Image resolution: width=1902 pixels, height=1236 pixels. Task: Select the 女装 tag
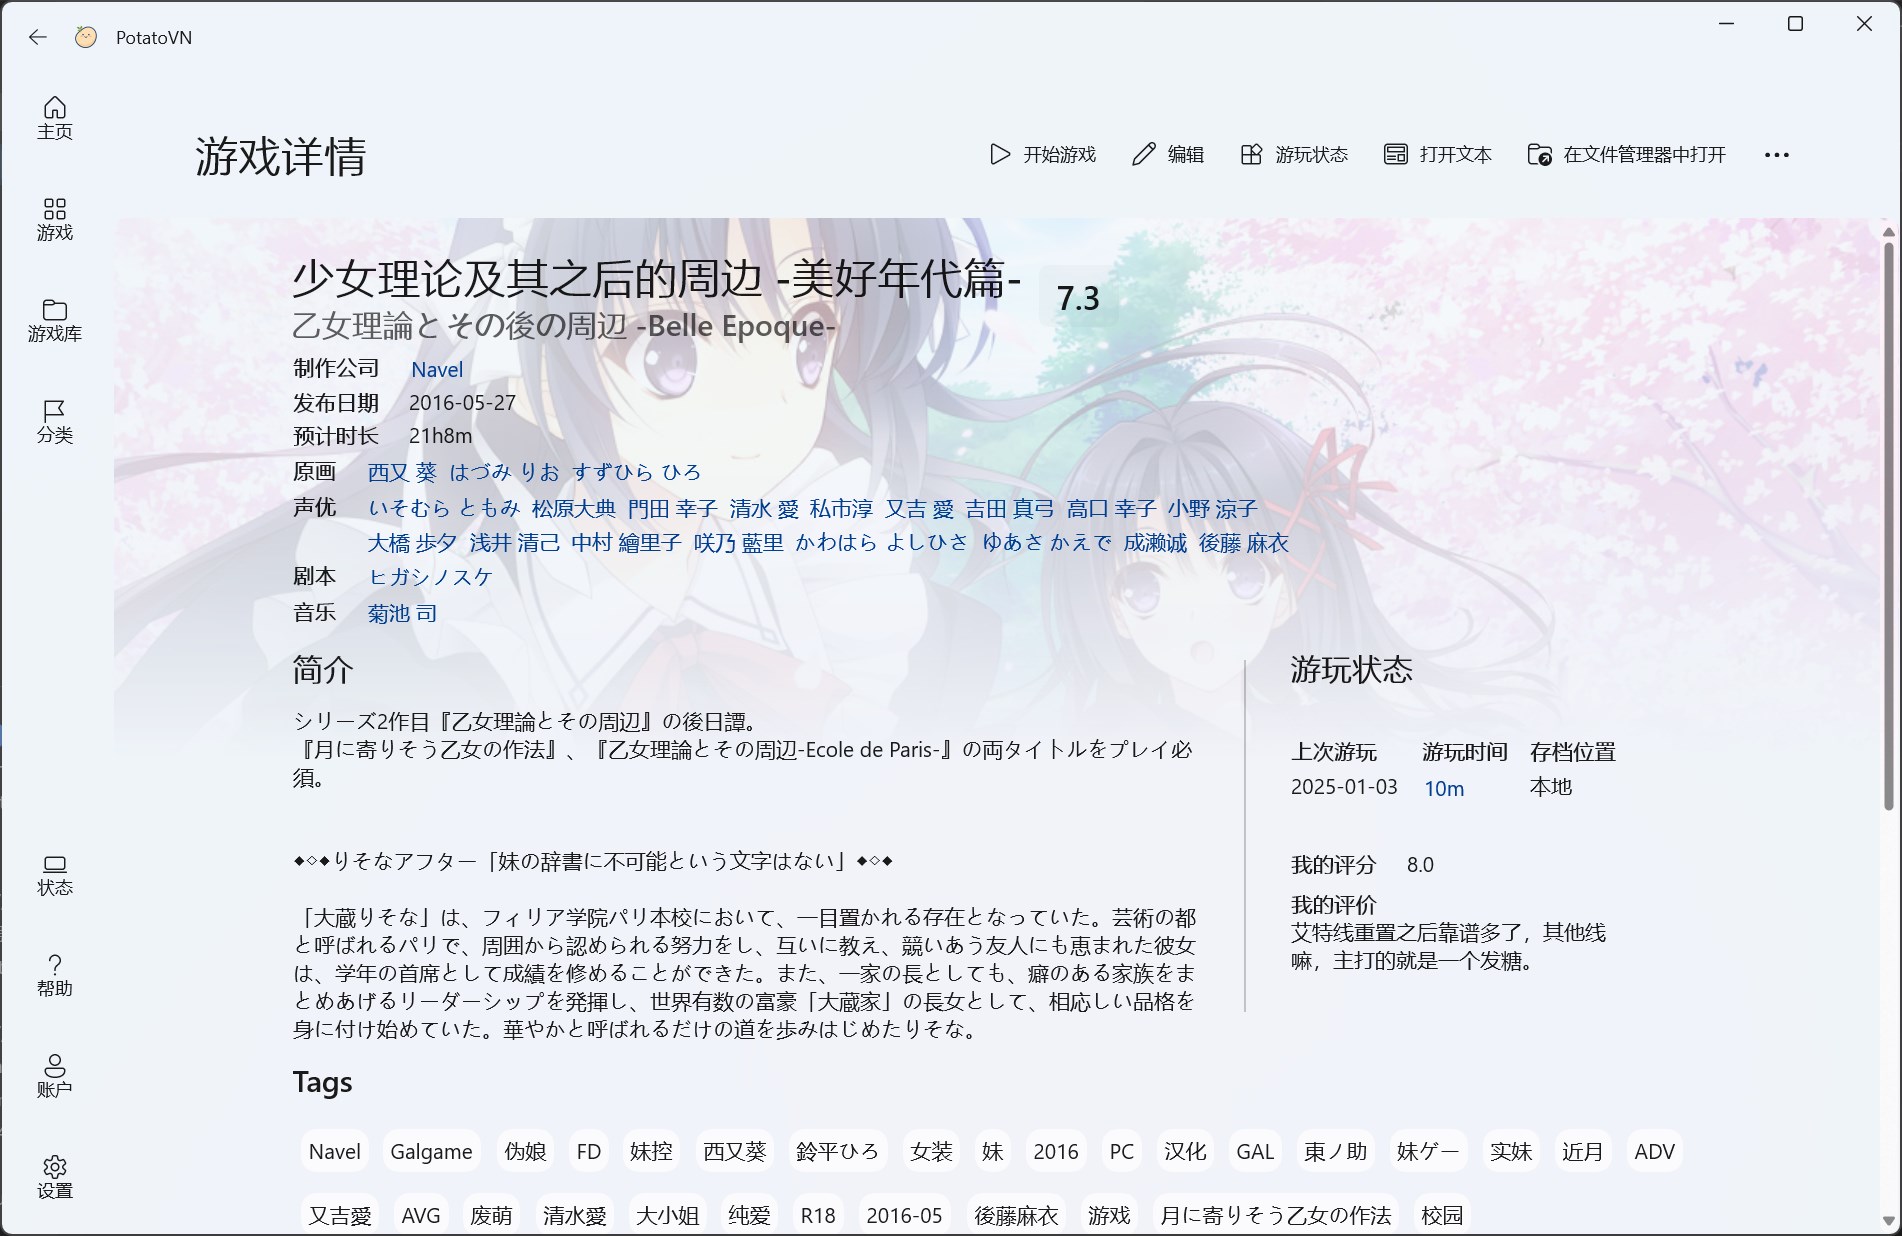[931, 1151]
